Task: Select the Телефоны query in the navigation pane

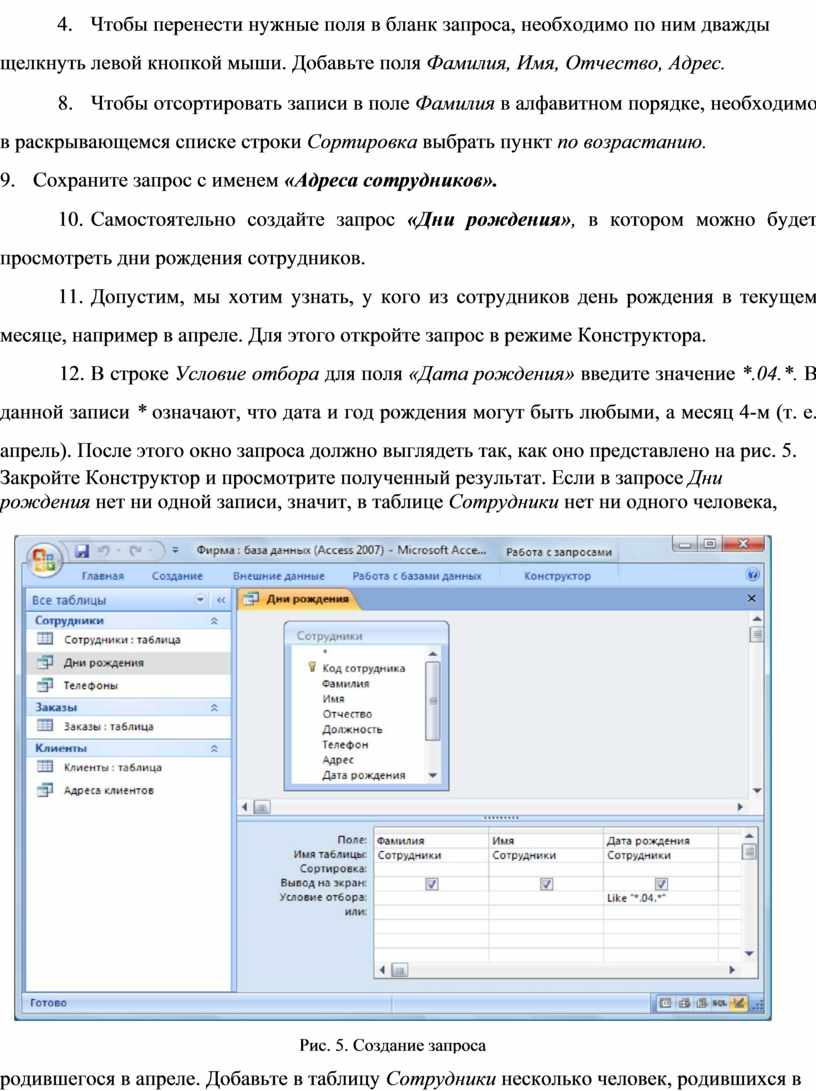Action: pos(129,685)
